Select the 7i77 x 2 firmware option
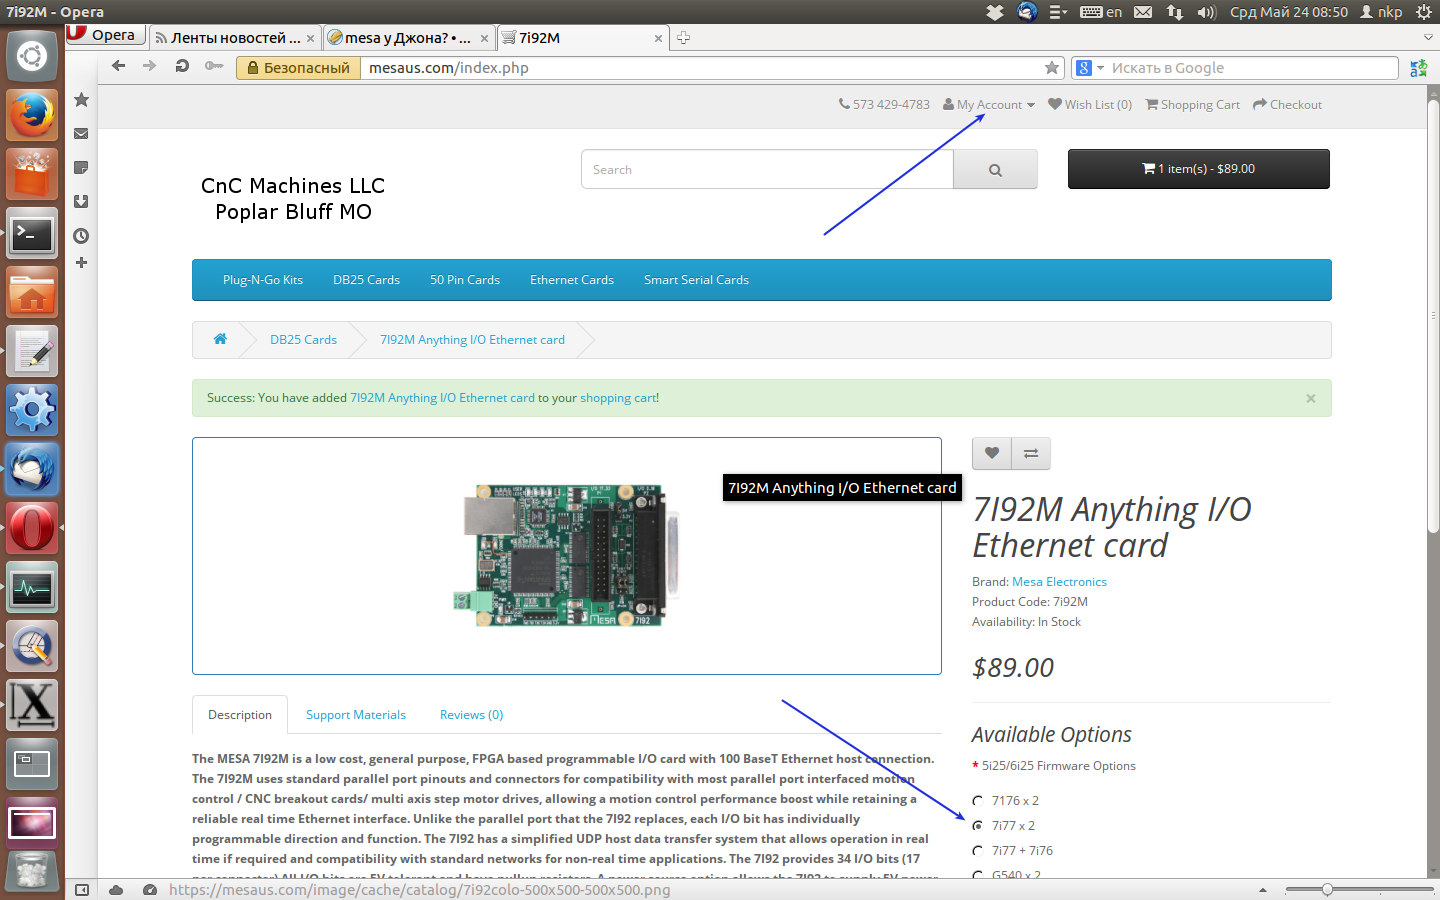 [x=978, y=826]
